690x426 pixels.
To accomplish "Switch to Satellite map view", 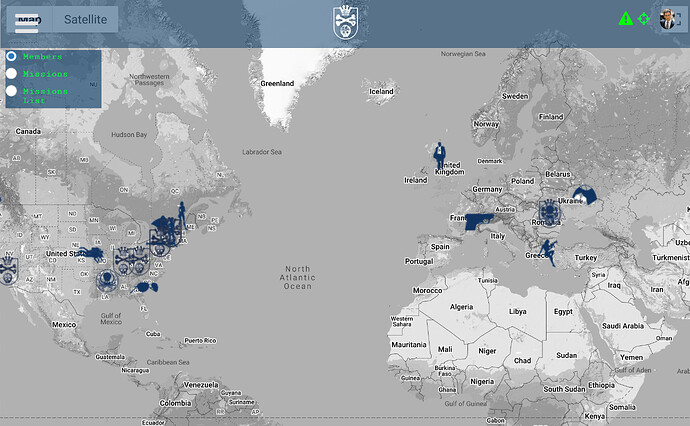I will 85,19.
